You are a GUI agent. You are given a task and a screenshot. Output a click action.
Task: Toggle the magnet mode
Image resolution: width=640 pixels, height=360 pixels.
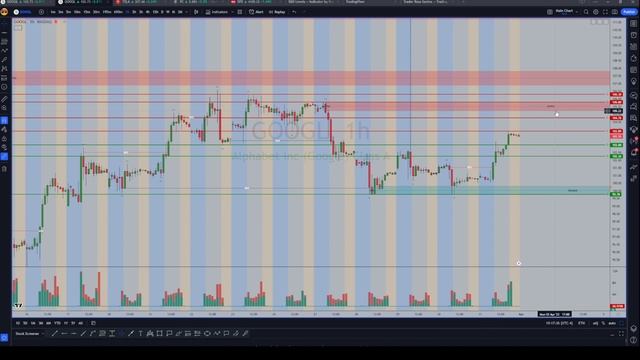coord(4,120)
